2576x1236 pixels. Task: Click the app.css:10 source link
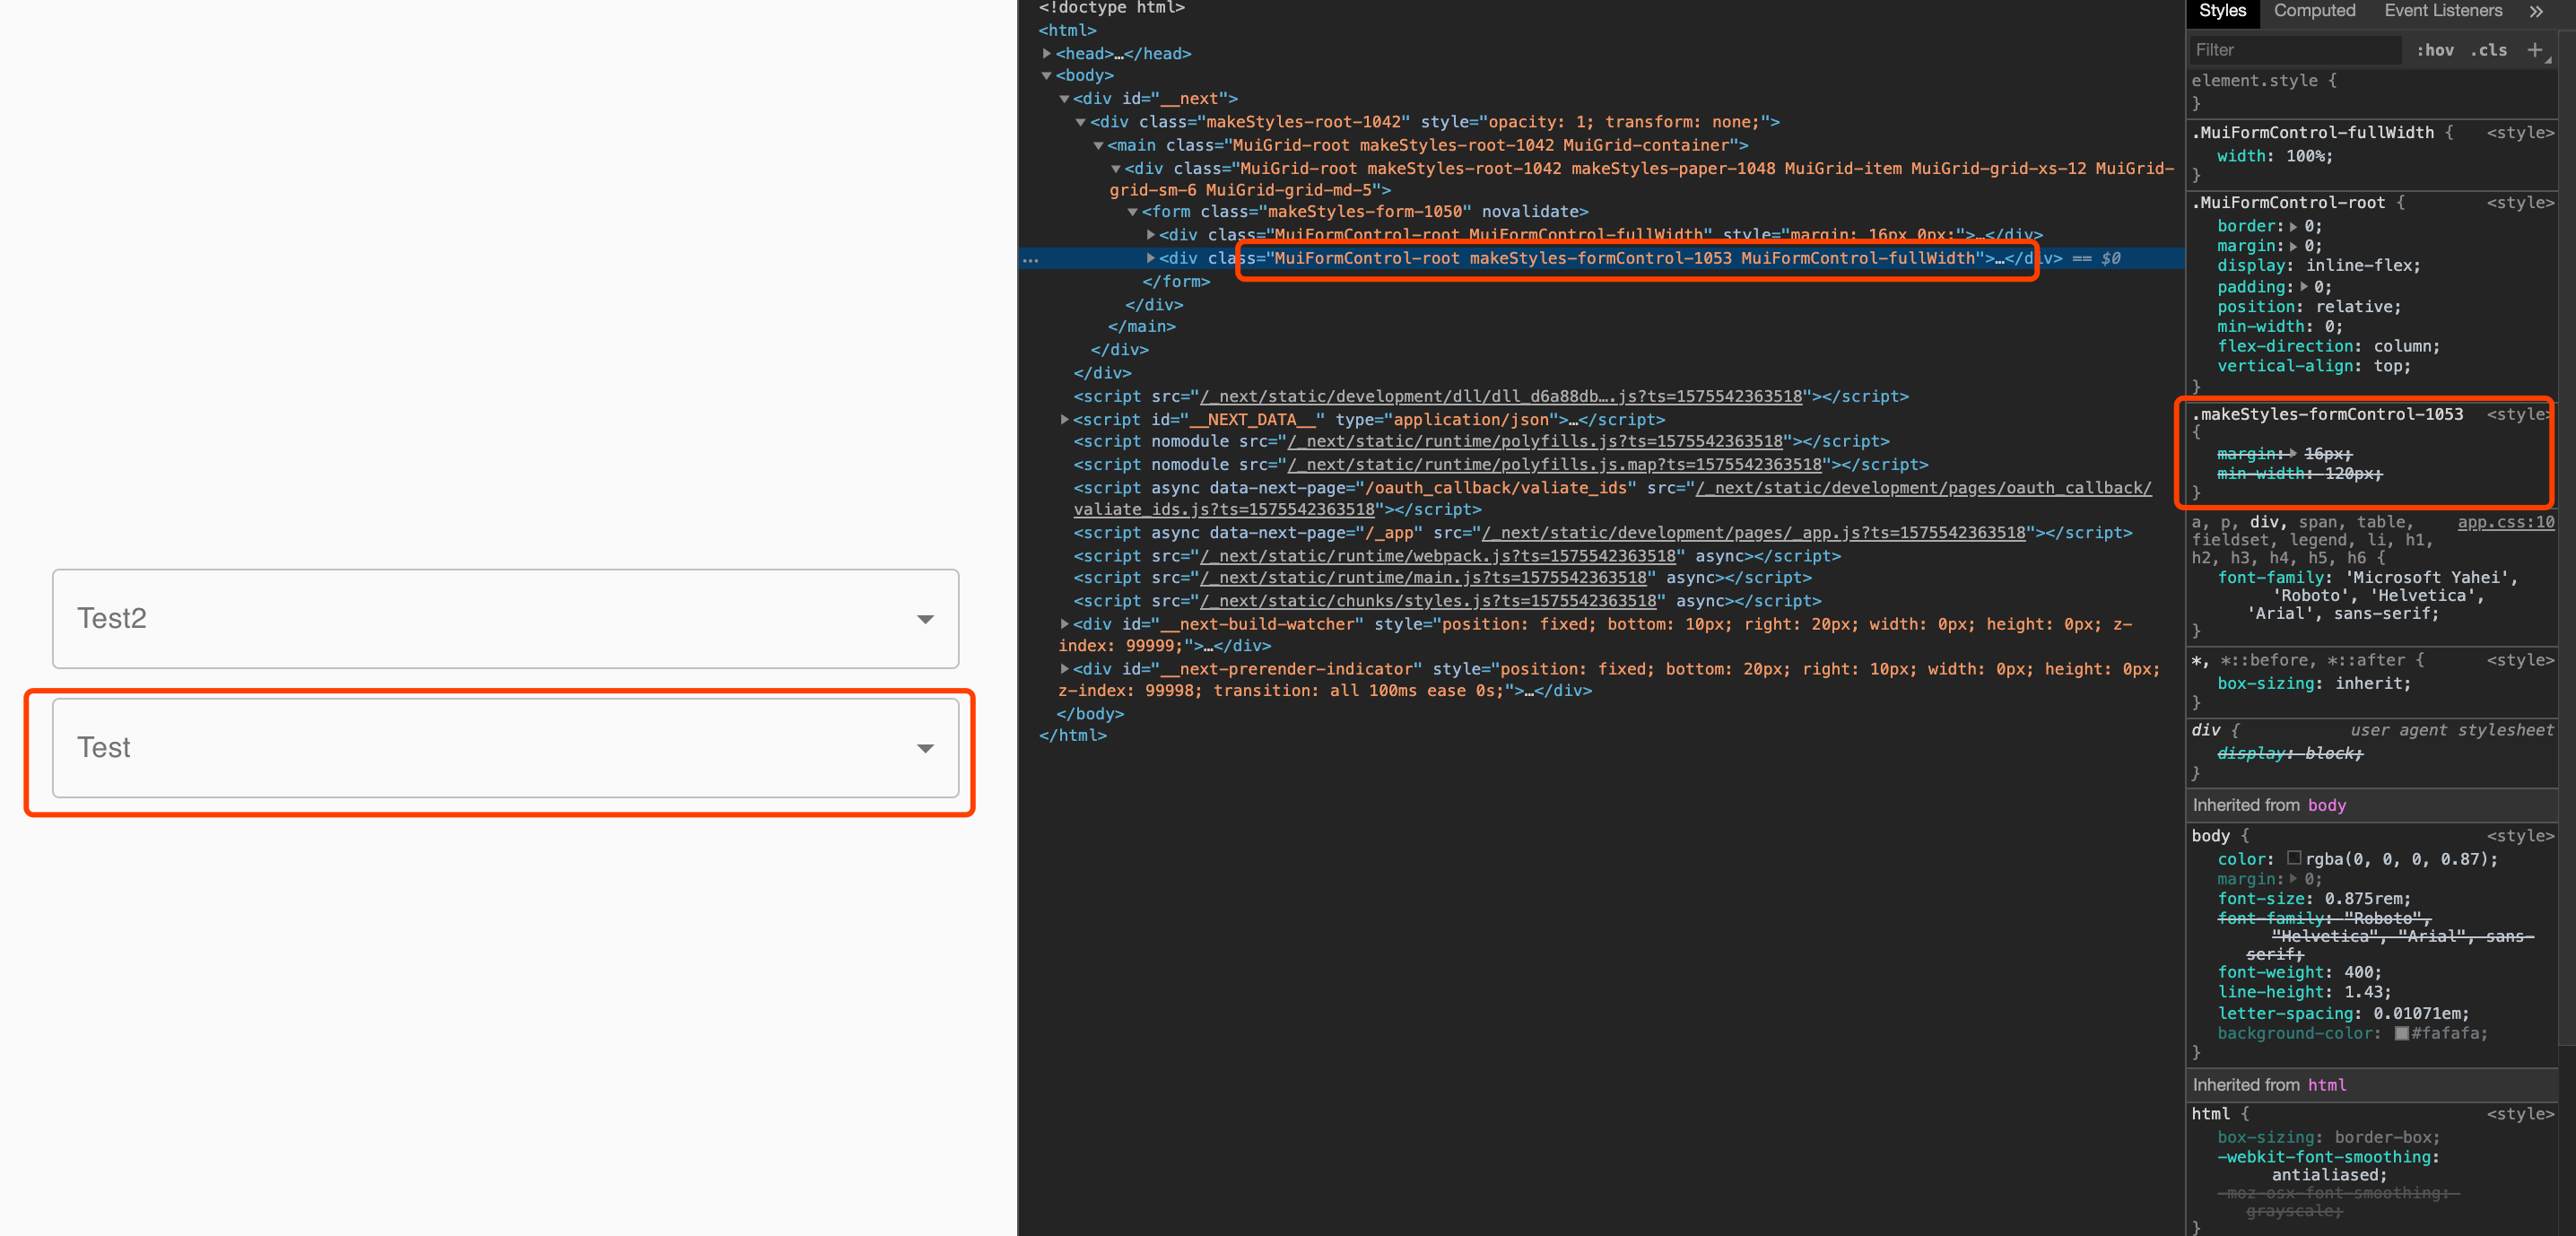point(2505,521)
